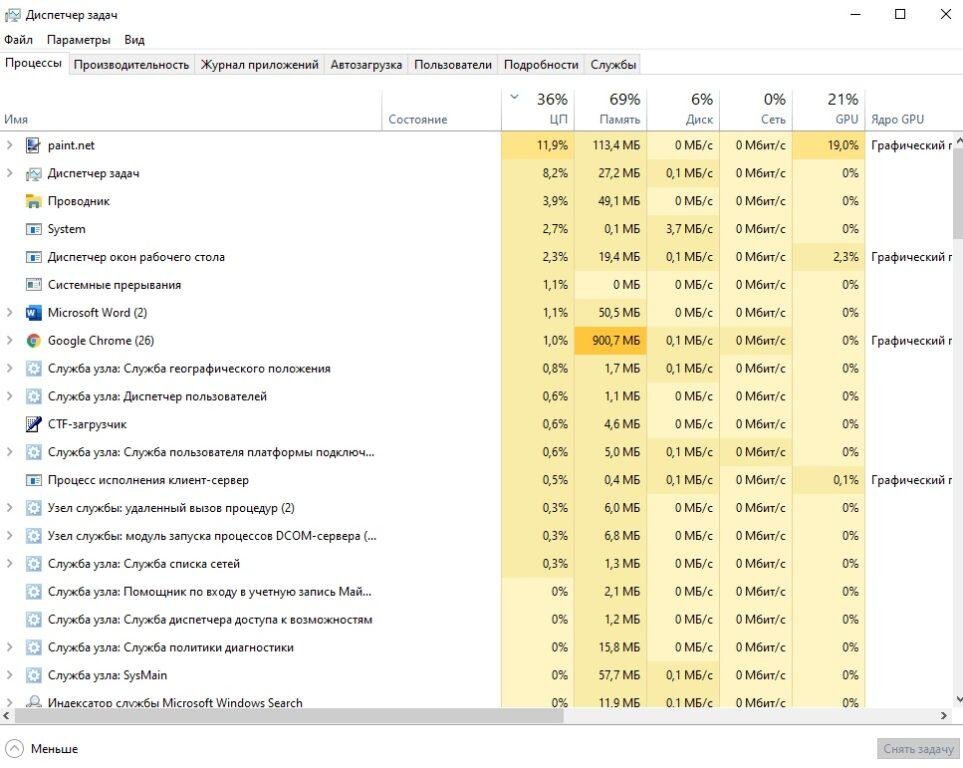Click the Диспетчер окон рабочего стола icon
The image size is (963, 768).
point(33,257)
